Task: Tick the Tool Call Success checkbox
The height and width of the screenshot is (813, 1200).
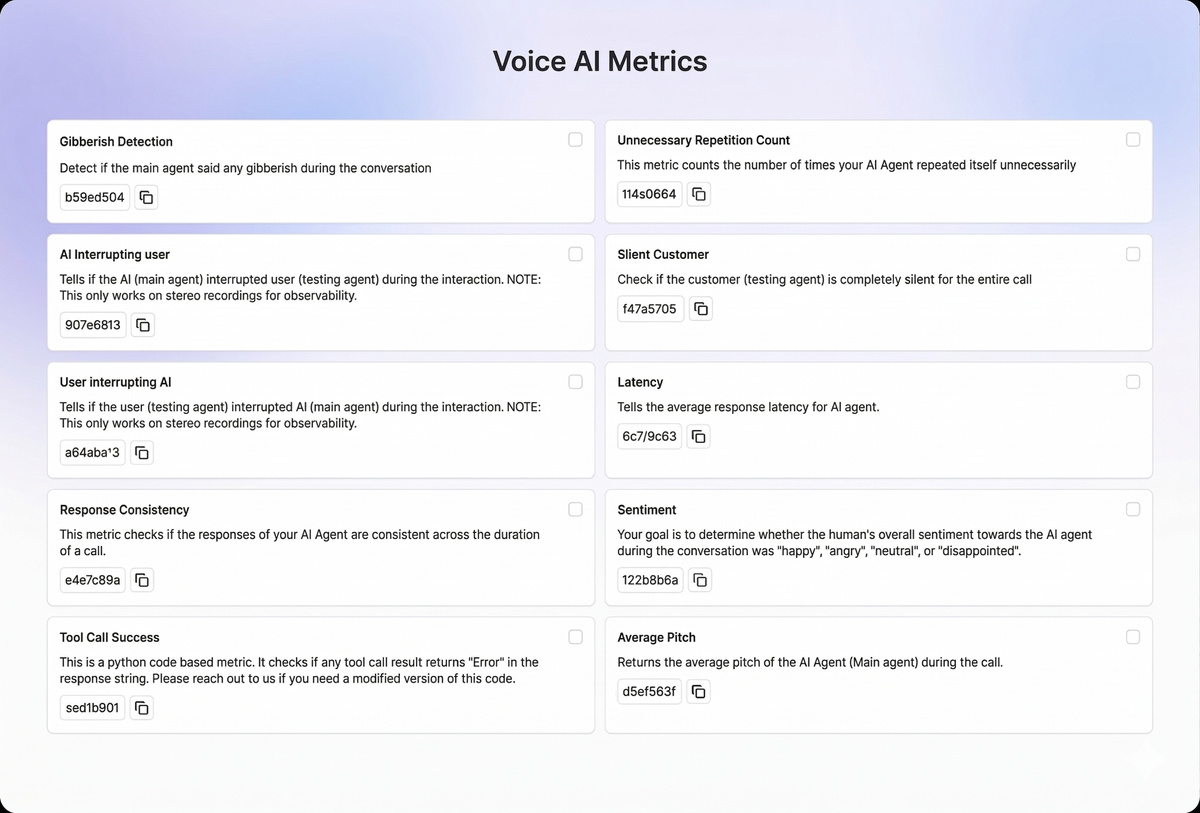Action: click(575, 637)
